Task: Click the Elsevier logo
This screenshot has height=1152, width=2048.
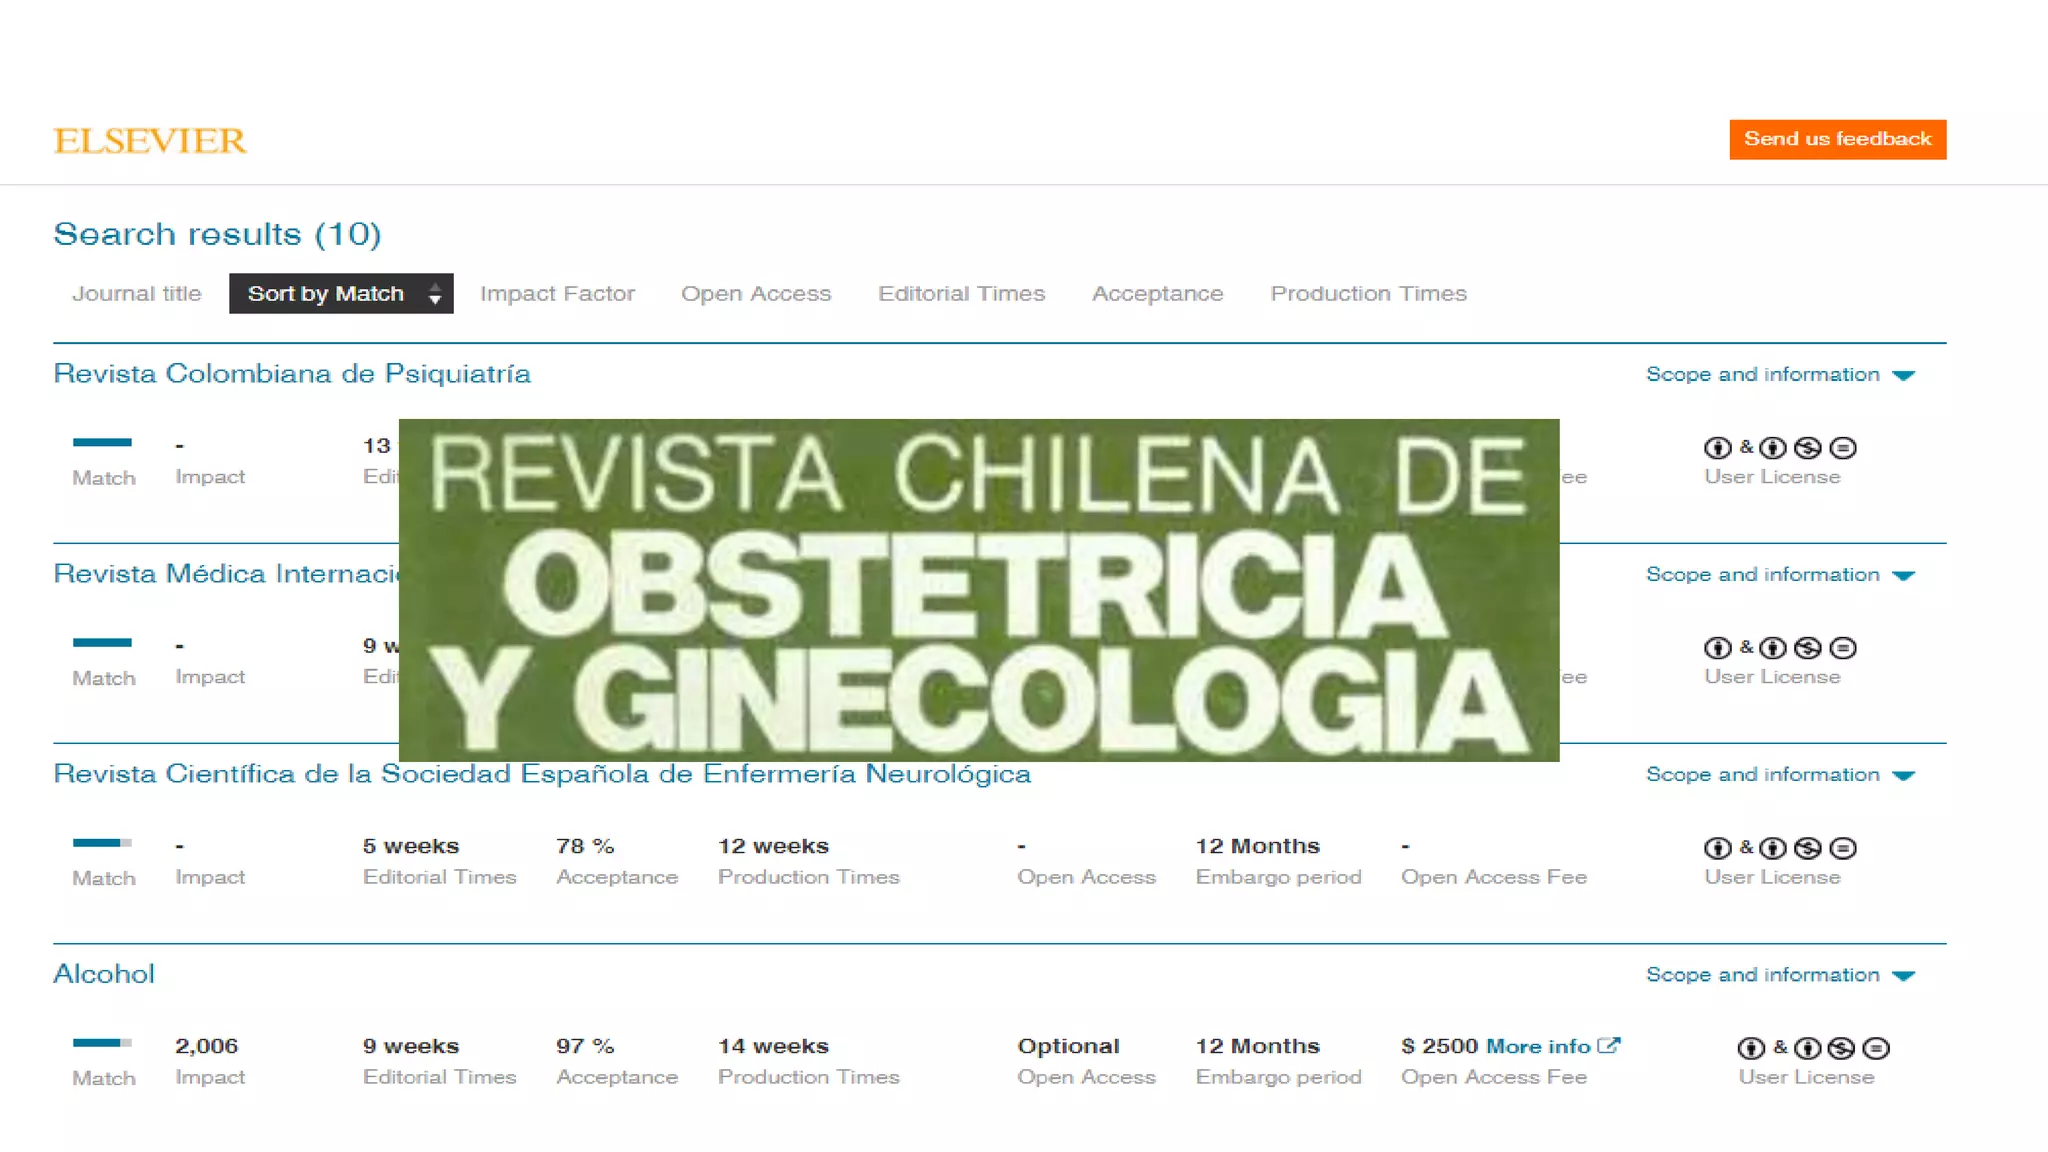Action: click(x=150, y=141)
